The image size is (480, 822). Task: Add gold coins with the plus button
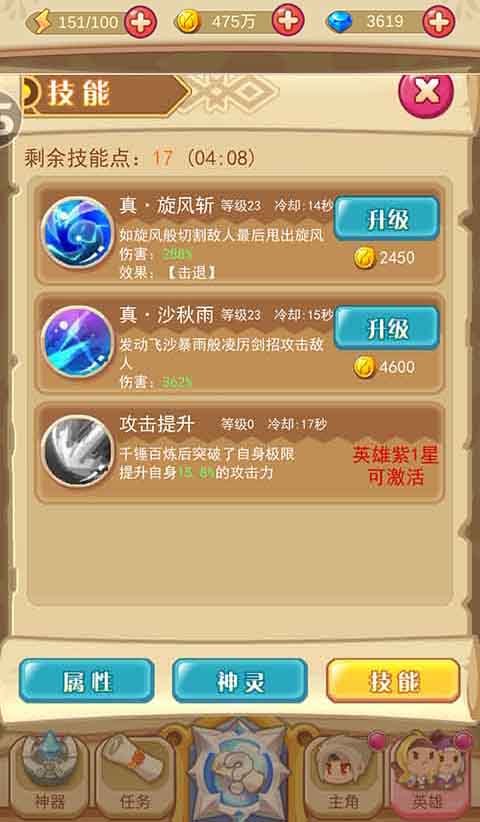(x=288, y=20)
